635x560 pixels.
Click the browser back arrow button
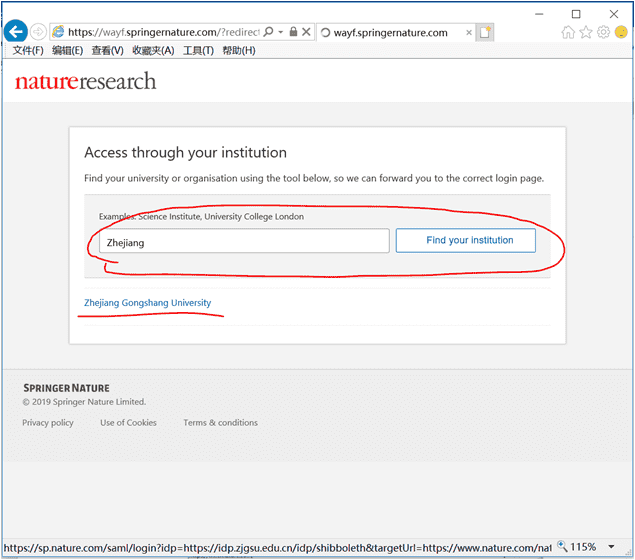tap(15, 32)
